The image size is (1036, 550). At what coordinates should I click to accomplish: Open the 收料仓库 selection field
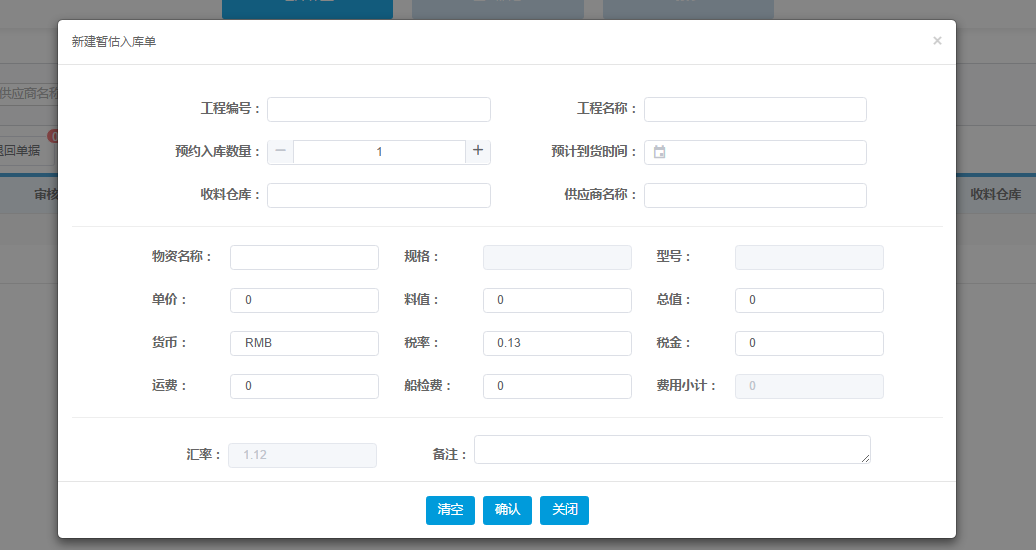click(378, 195)
